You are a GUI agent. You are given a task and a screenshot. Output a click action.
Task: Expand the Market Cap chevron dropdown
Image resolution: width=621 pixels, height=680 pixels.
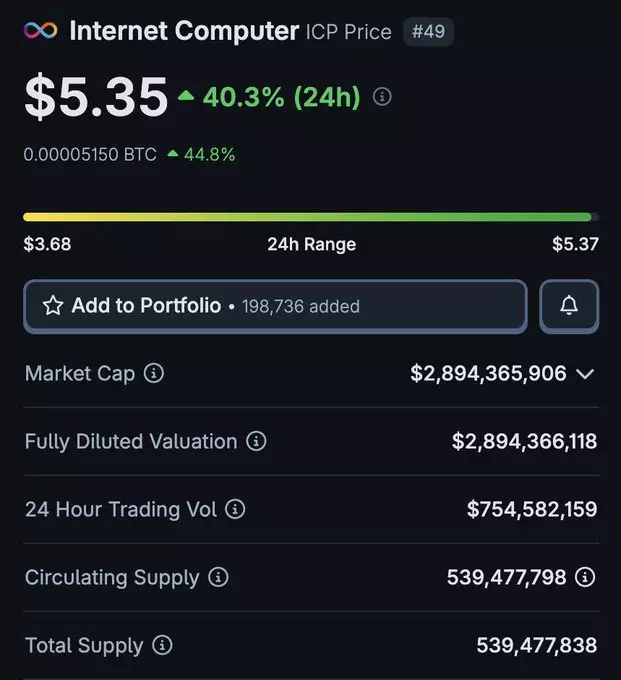586,374
